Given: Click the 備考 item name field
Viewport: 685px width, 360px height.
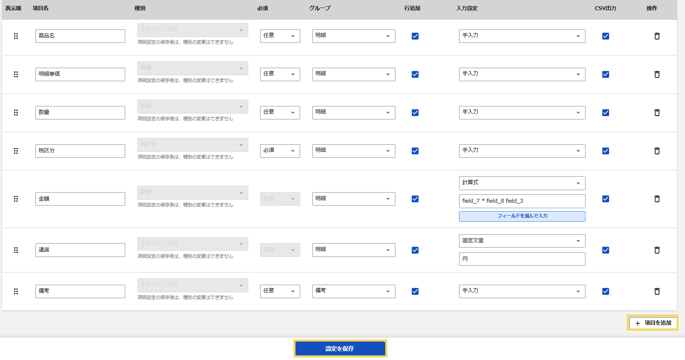Looking at the screenshot, I should (x=80, y=291).
